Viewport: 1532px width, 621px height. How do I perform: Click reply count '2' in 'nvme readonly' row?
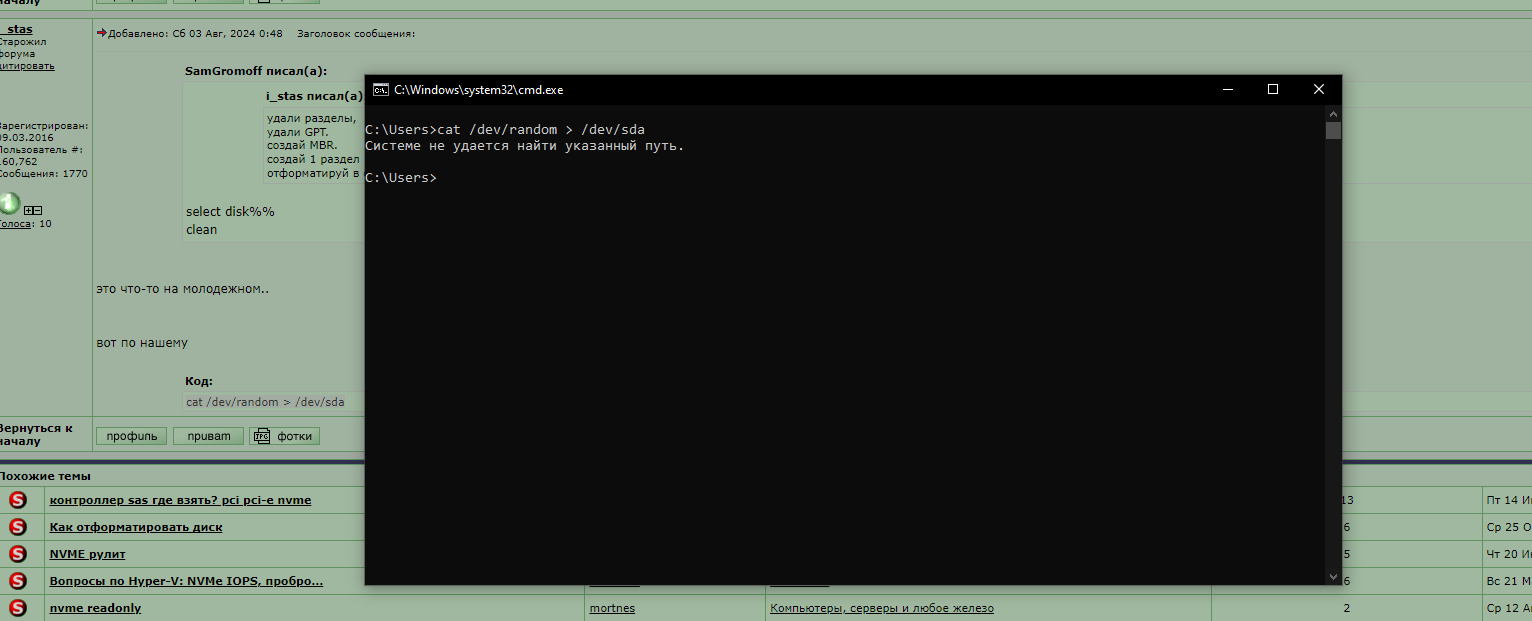tap(1346, 608)
